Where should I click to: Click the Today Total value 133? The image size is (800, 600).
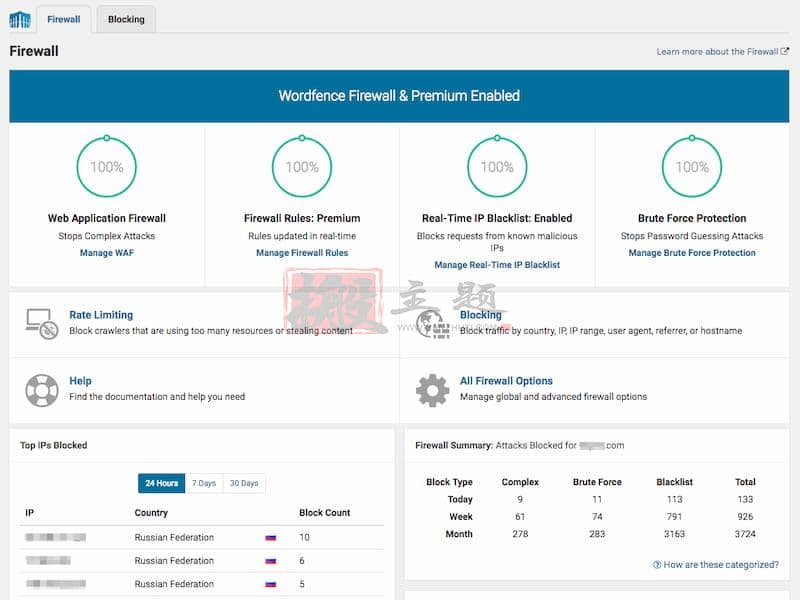coord(745,499)
